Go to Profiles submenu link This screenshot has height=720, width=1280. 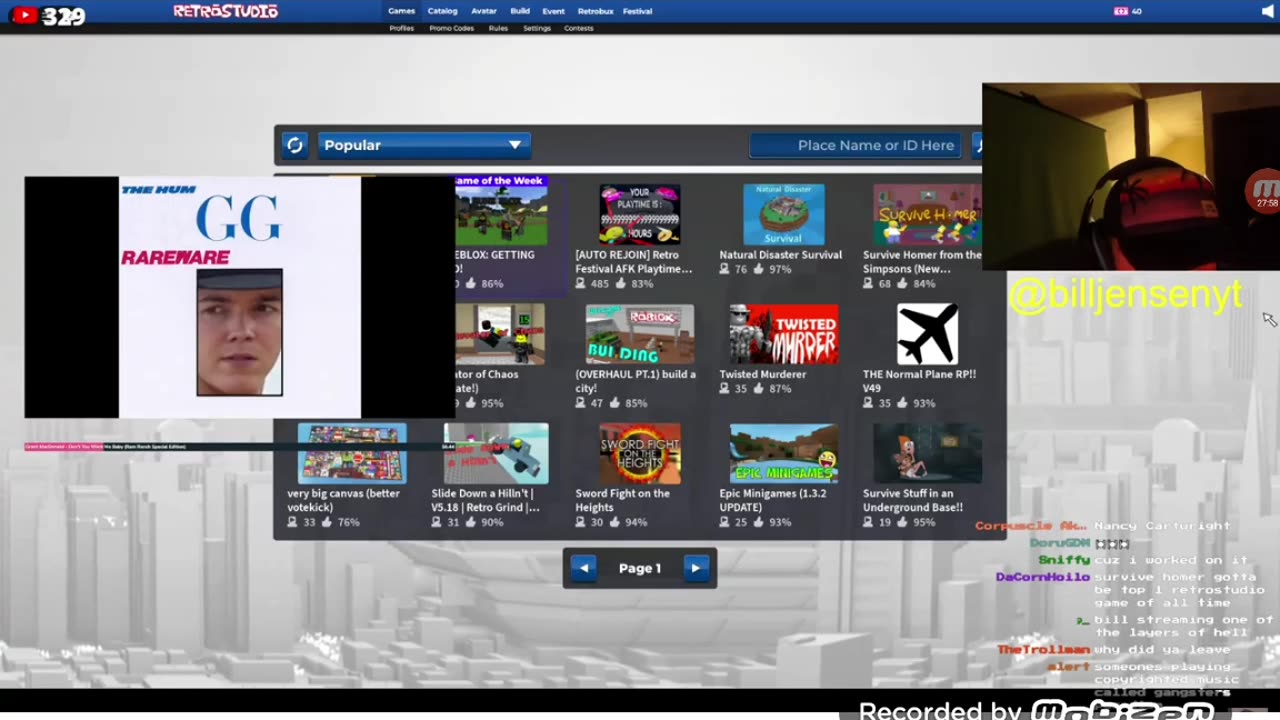coord(401,28)
